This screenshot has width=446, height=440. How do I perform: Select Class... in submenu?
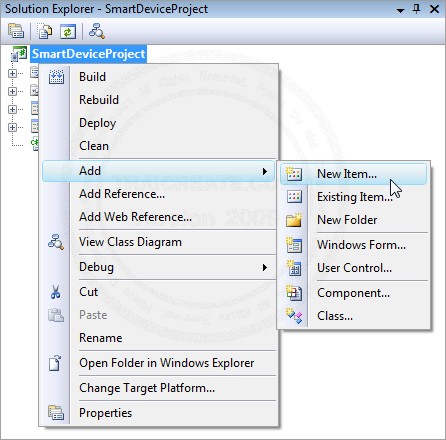354,316
